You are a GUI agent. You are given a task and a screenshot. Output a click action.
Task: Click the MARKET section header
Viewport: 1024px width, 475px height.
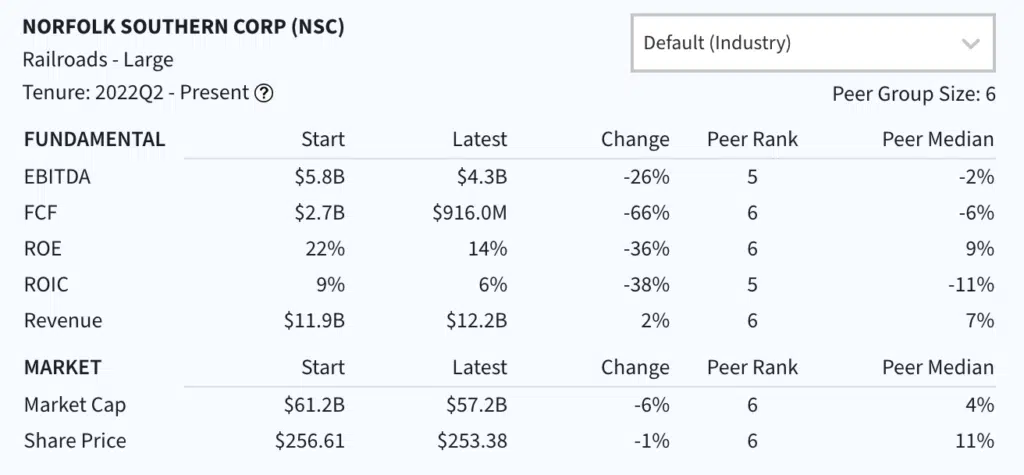(62, 367)
